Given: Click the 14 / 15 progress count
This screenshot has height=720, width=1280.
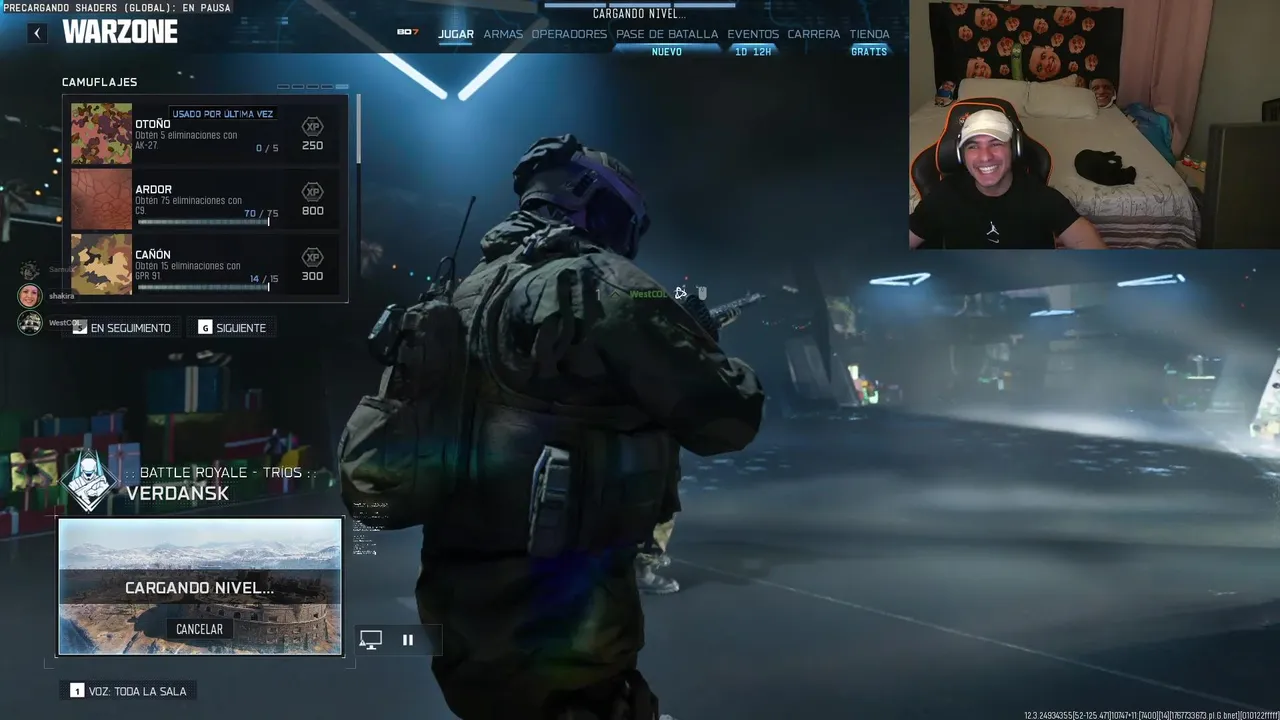Looking at the screenshot, I should click(264, 278).
